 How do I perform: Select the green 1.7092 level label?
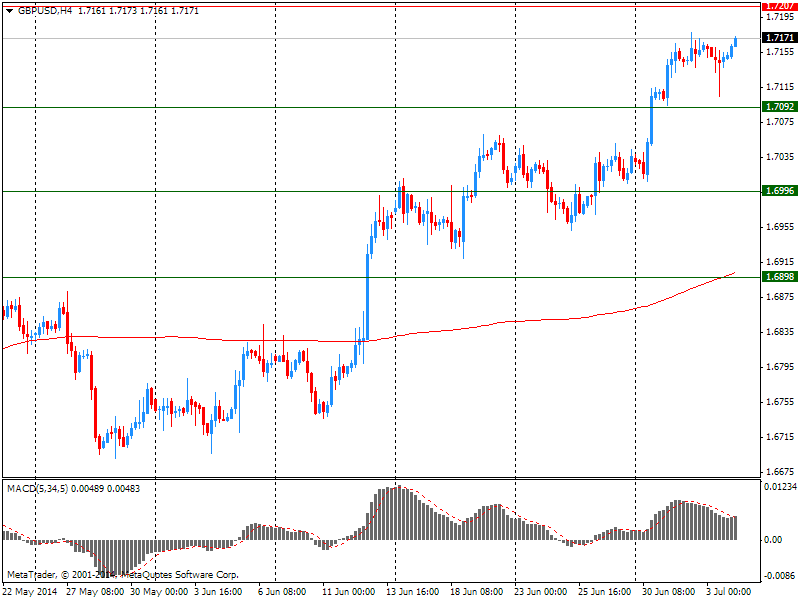(x=780, y=107)
